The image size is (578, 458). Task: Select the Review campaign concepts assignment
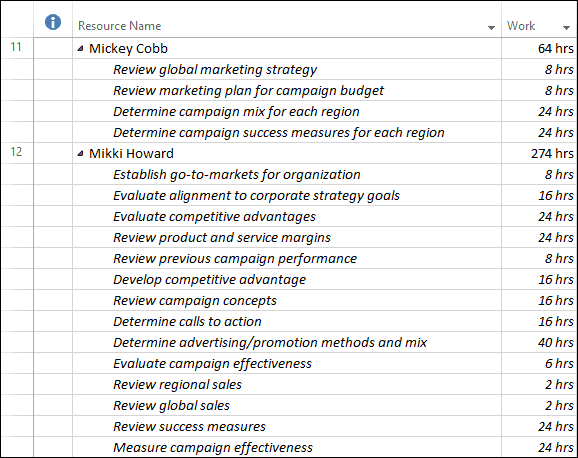click(x=195, y=301)
